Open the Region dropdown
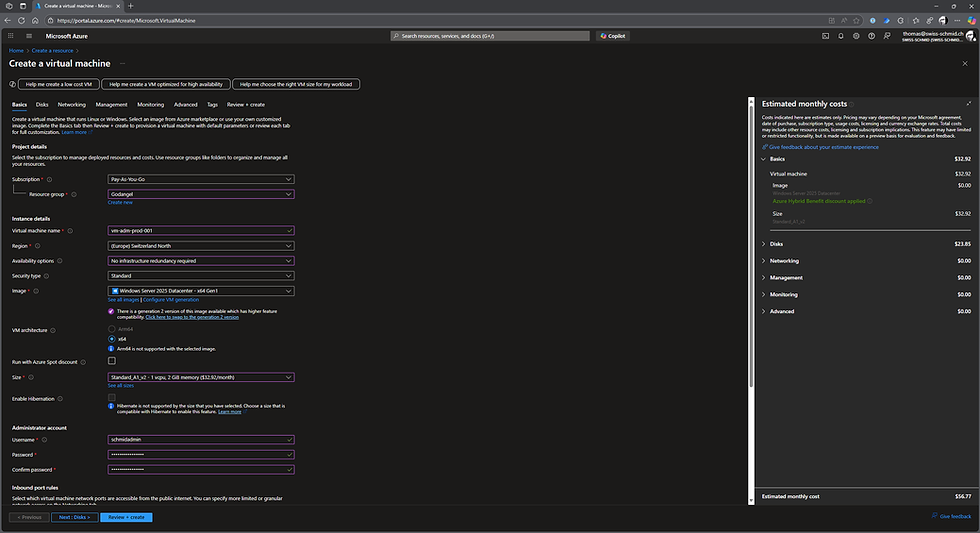This screenshot has width=980, height=533. pos(201,246)
